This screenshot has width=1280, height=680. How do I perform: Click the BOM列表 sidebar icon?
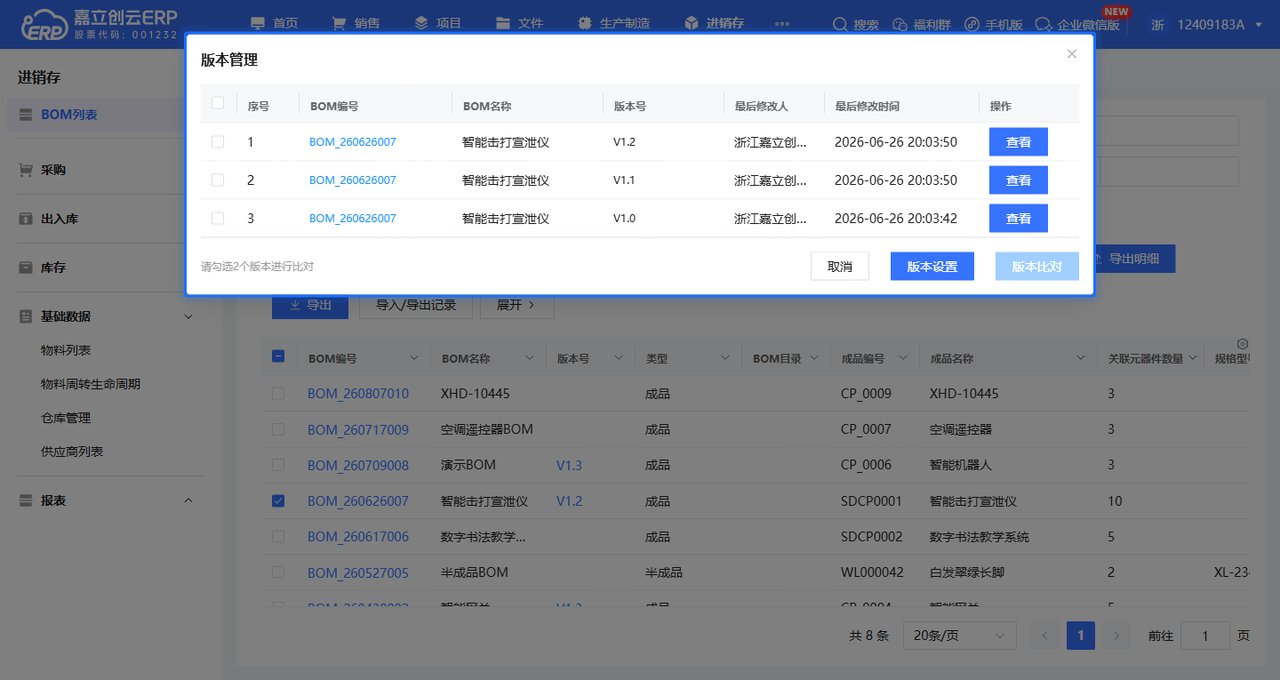pos(26,115)
